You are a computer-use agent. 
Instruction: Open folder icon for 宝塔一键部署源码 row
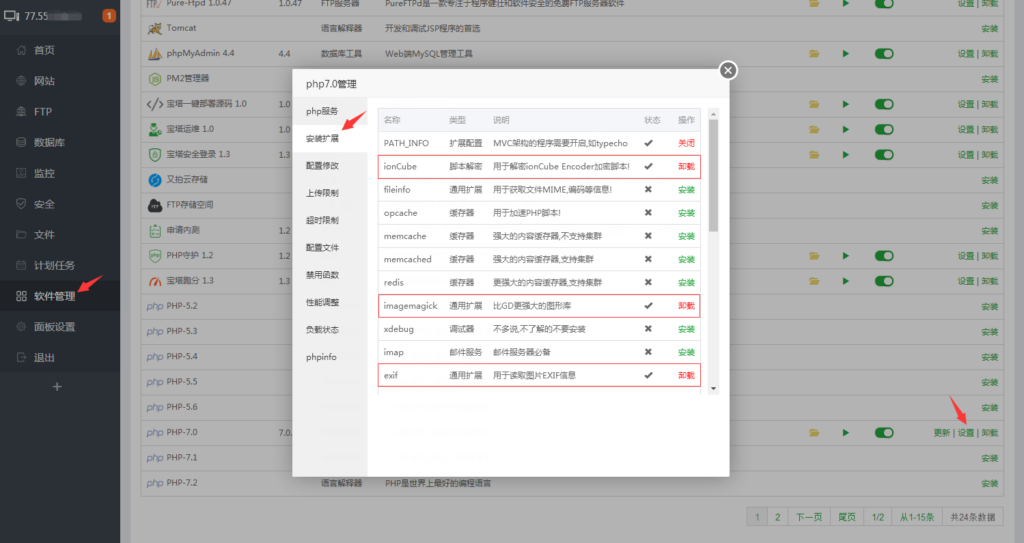(x=814, y=104)
